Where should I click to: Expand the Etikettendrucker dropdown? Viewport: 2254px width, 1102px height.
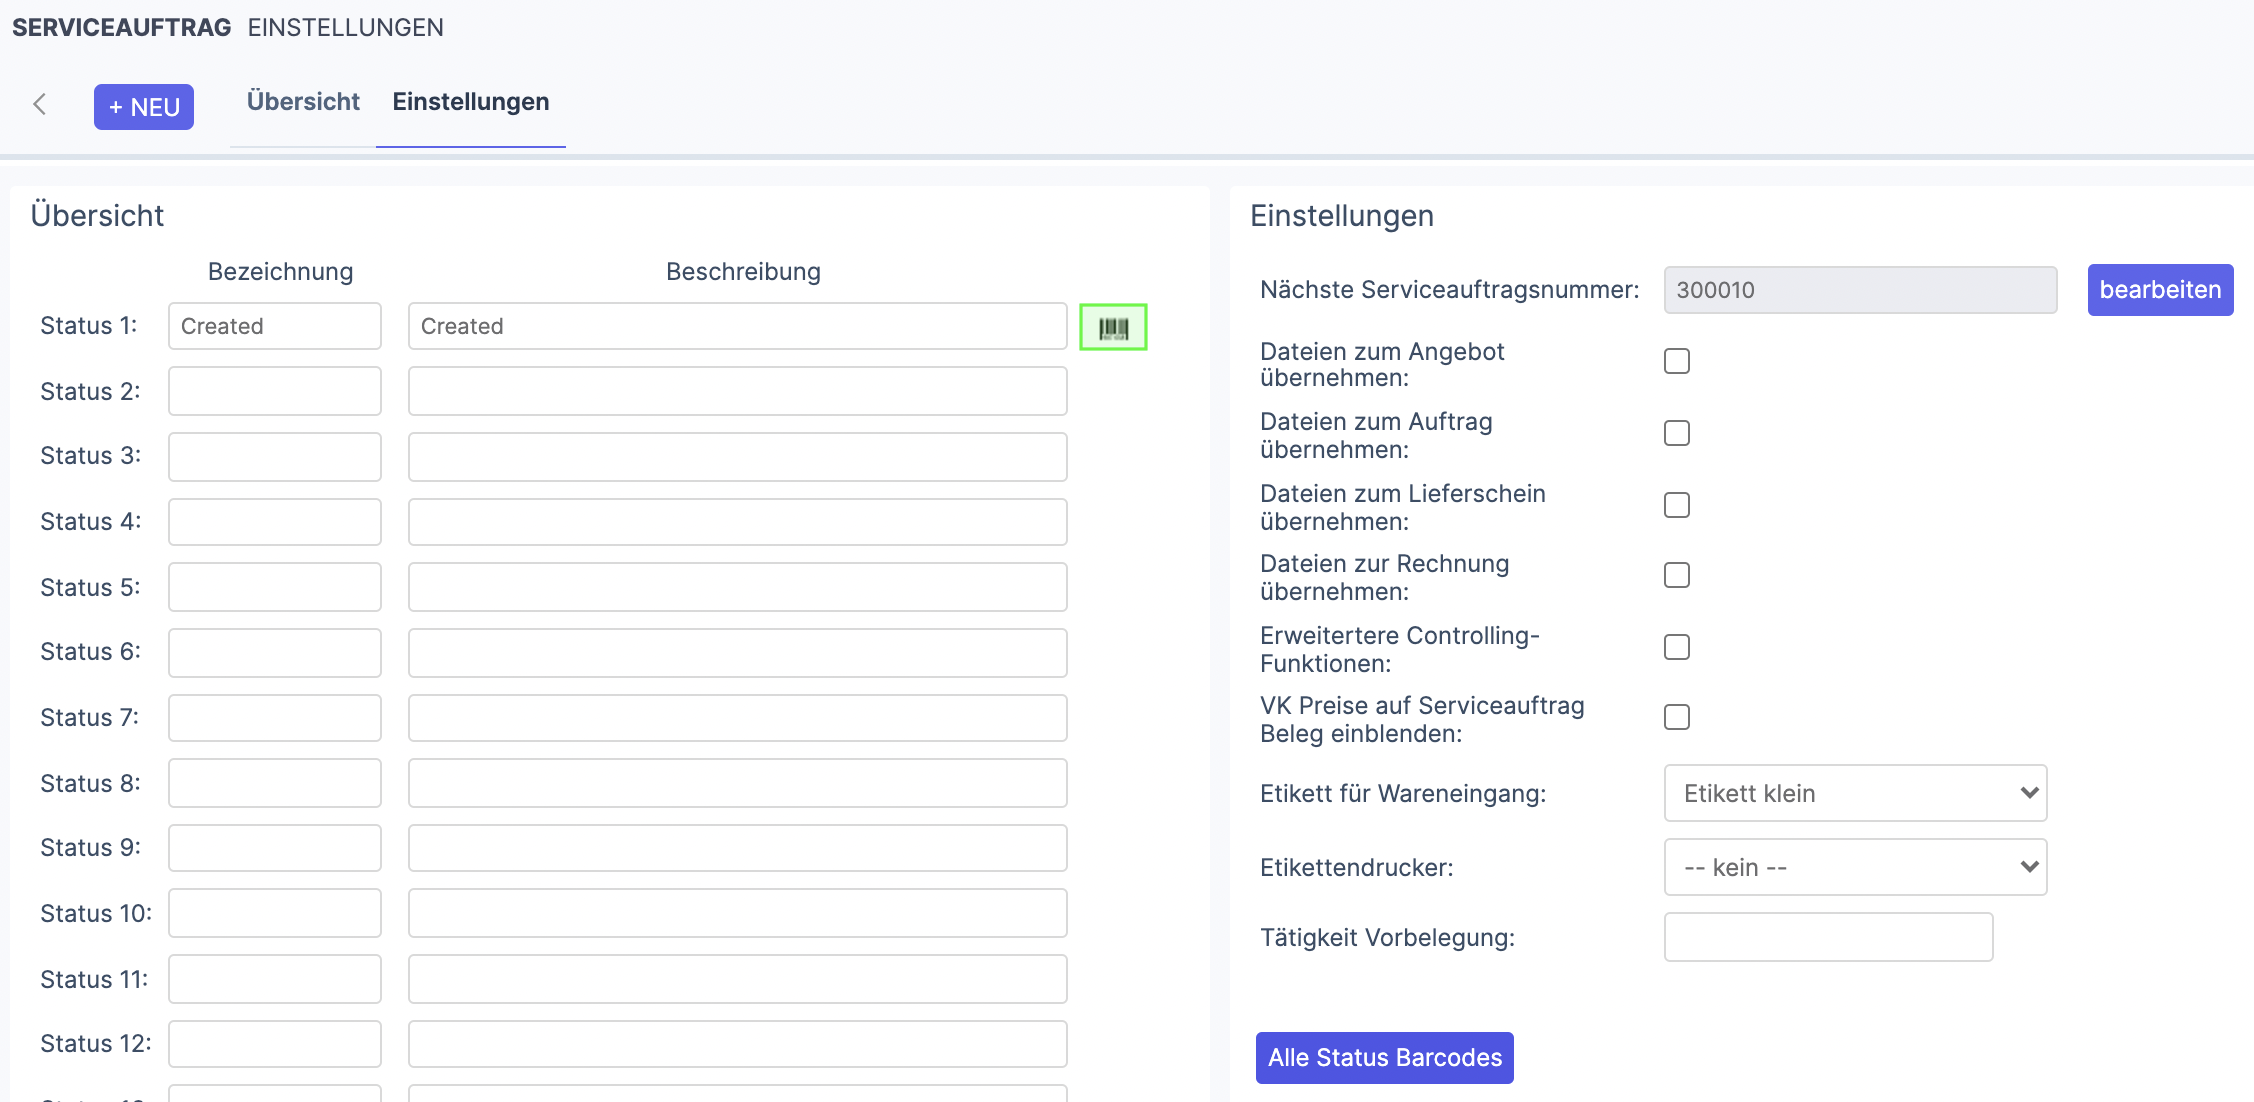point(1855,867)
